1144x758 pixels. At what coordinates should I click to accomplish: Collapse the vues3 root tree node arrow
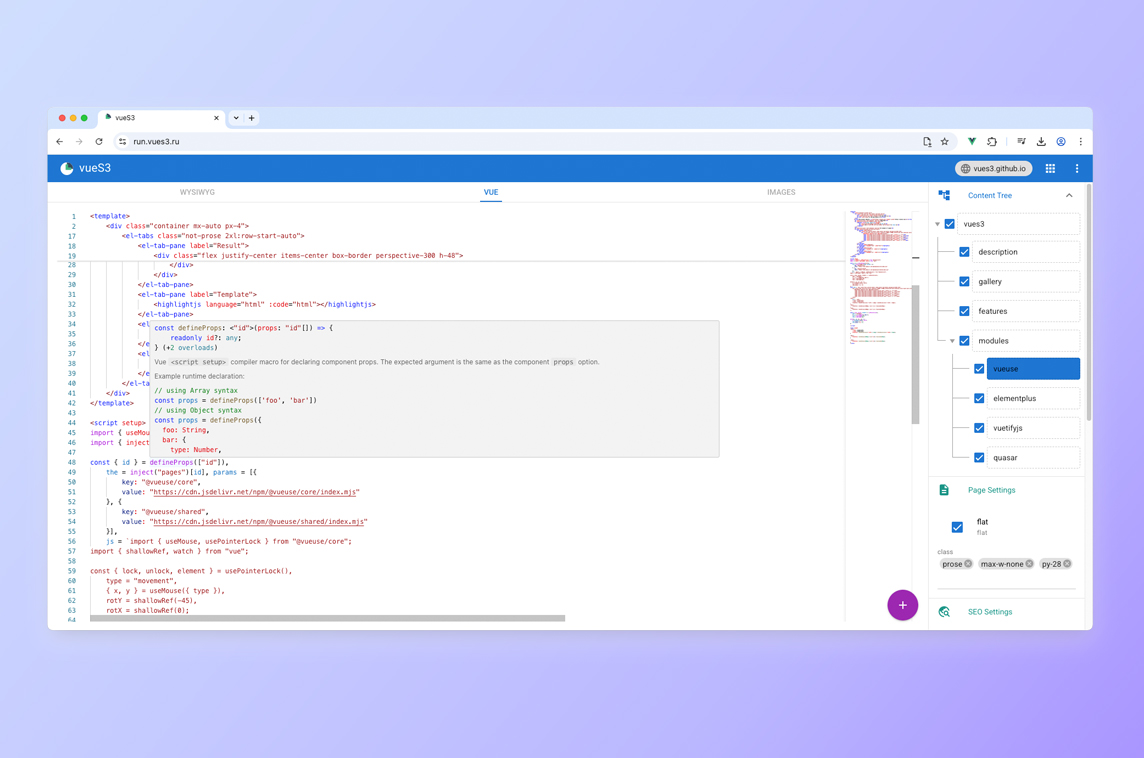coord(938,224)
